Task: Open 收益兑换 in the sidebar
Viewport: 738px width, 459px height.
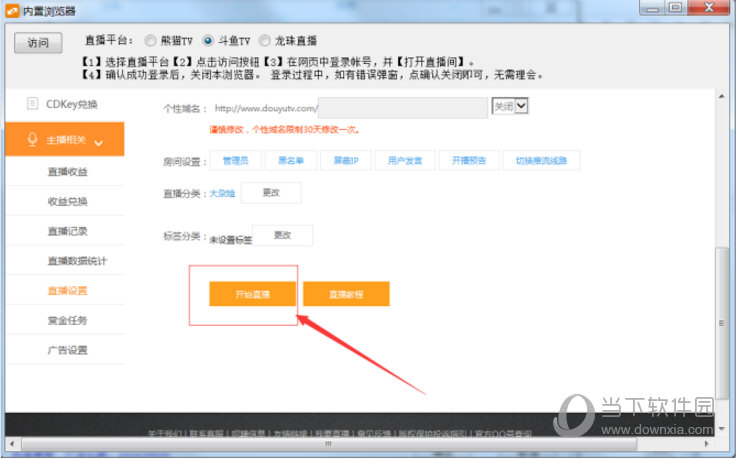Action: coord(67,201)
